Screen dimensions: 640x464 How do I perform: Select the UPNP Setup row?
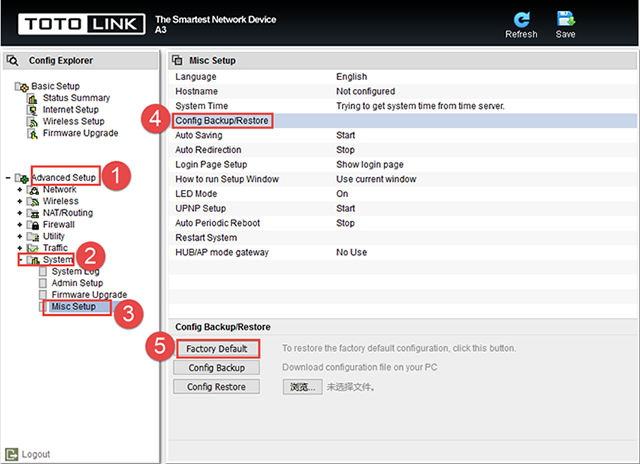402,209
